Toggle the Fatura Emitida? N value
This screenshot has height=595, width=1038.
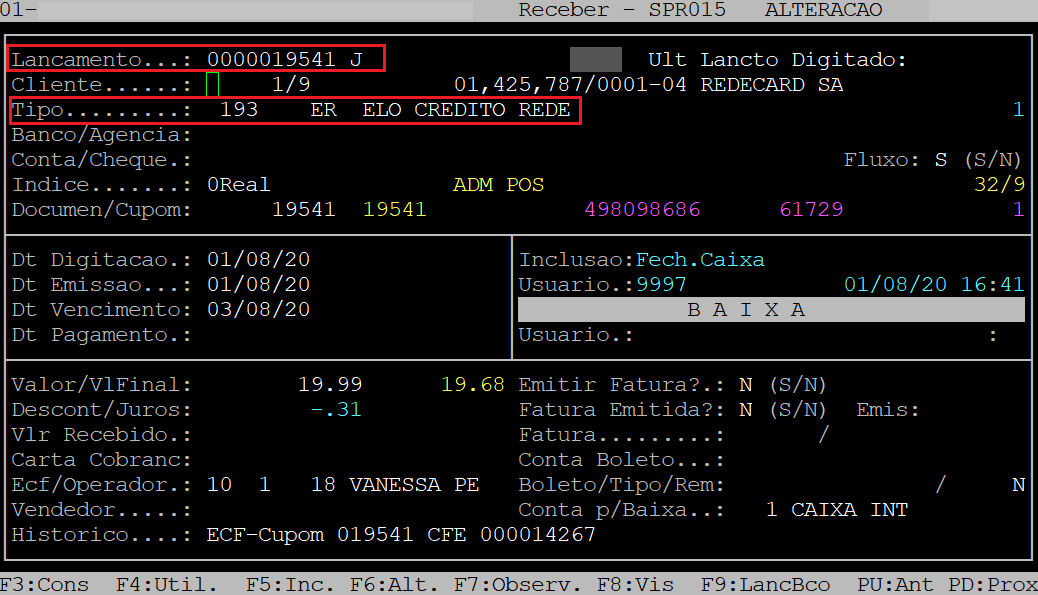[x=745, y=410]
